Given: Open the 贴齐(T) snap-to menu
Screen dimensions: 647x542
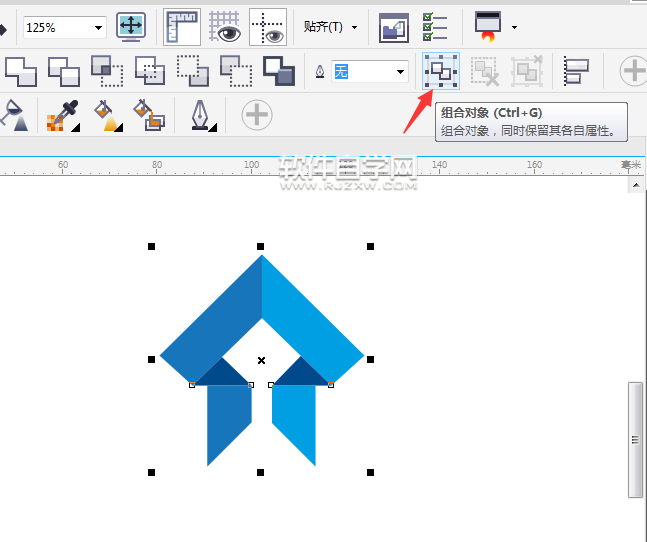Looking at the screenshot, I should point(330,27).
